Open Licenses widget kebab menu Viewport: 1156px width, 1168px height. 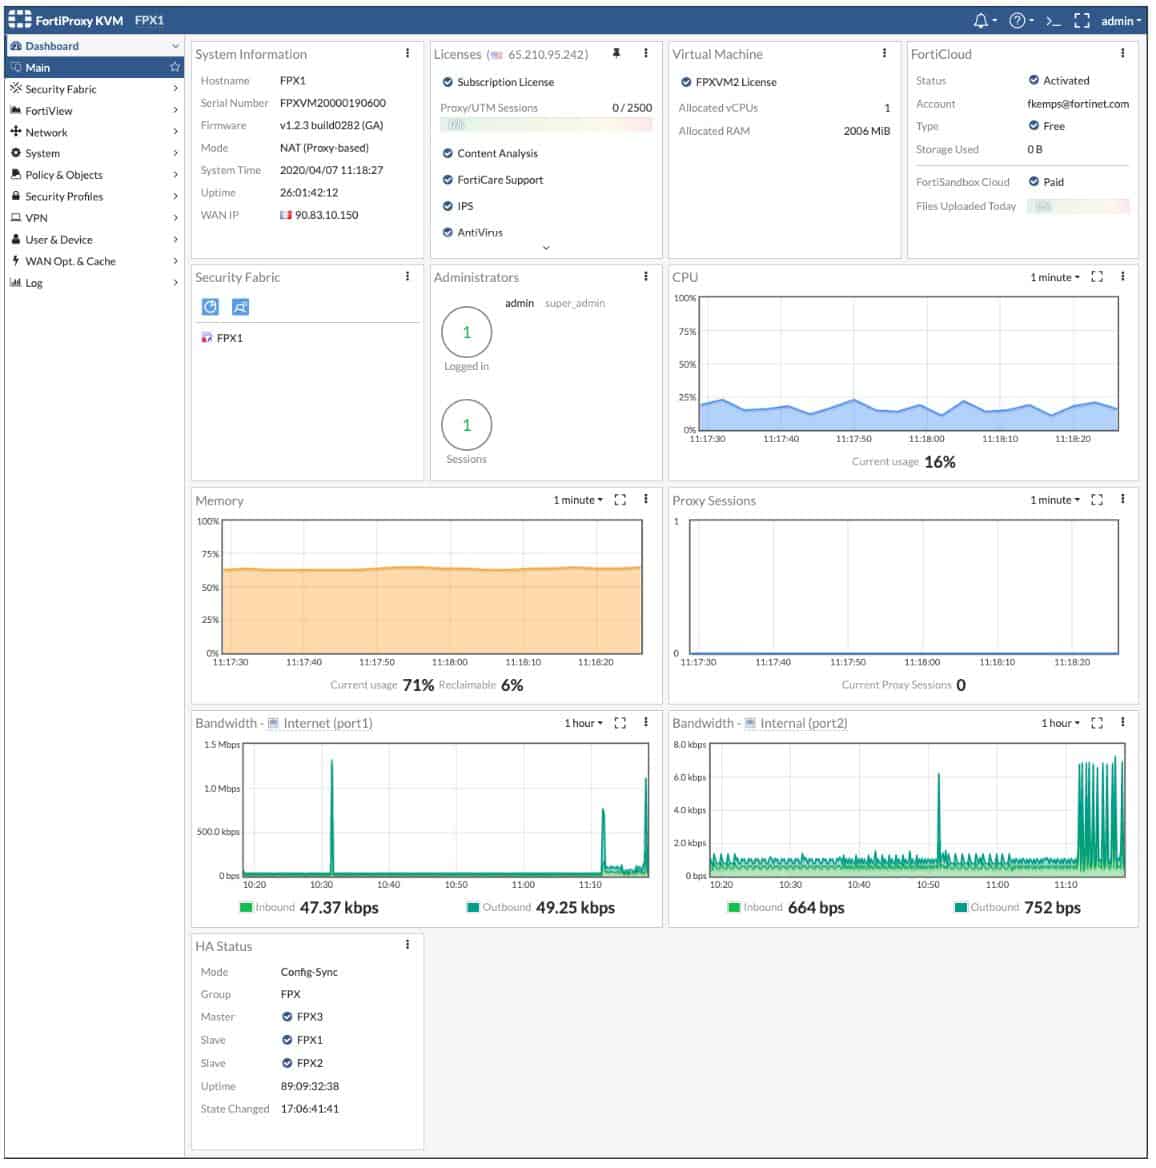(x=646, y=54)
